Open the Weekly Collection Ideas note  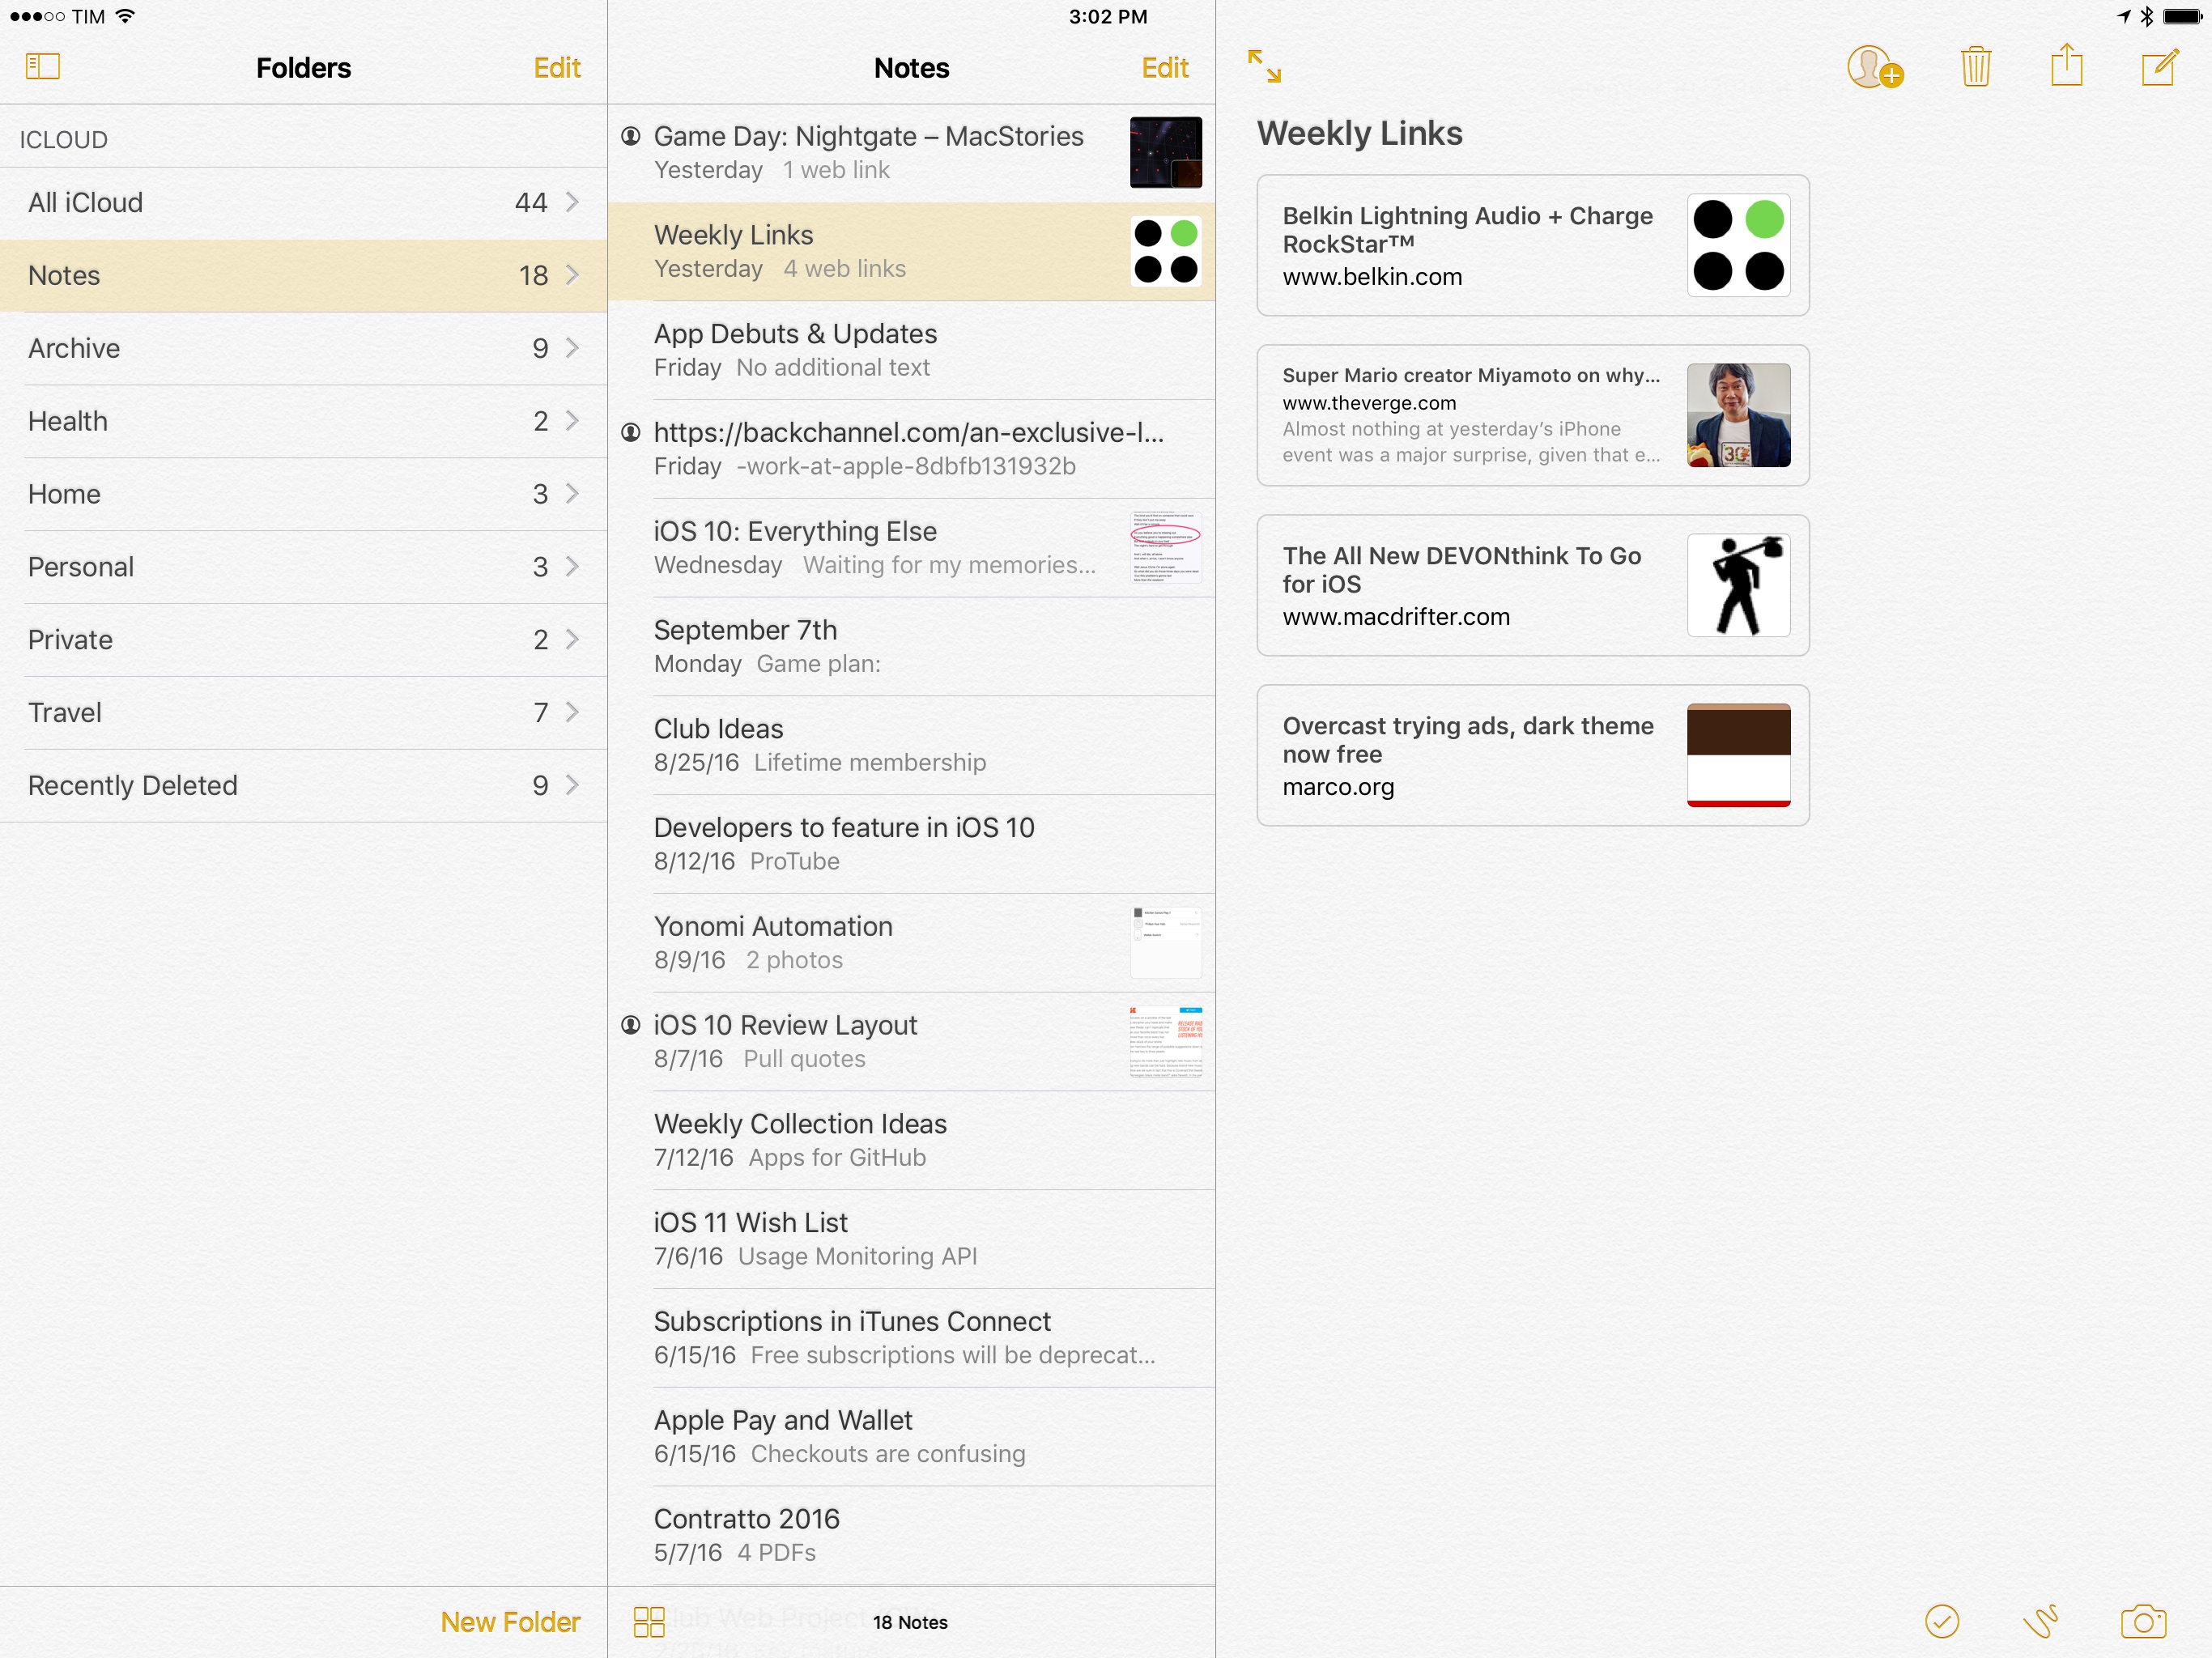911,1140
